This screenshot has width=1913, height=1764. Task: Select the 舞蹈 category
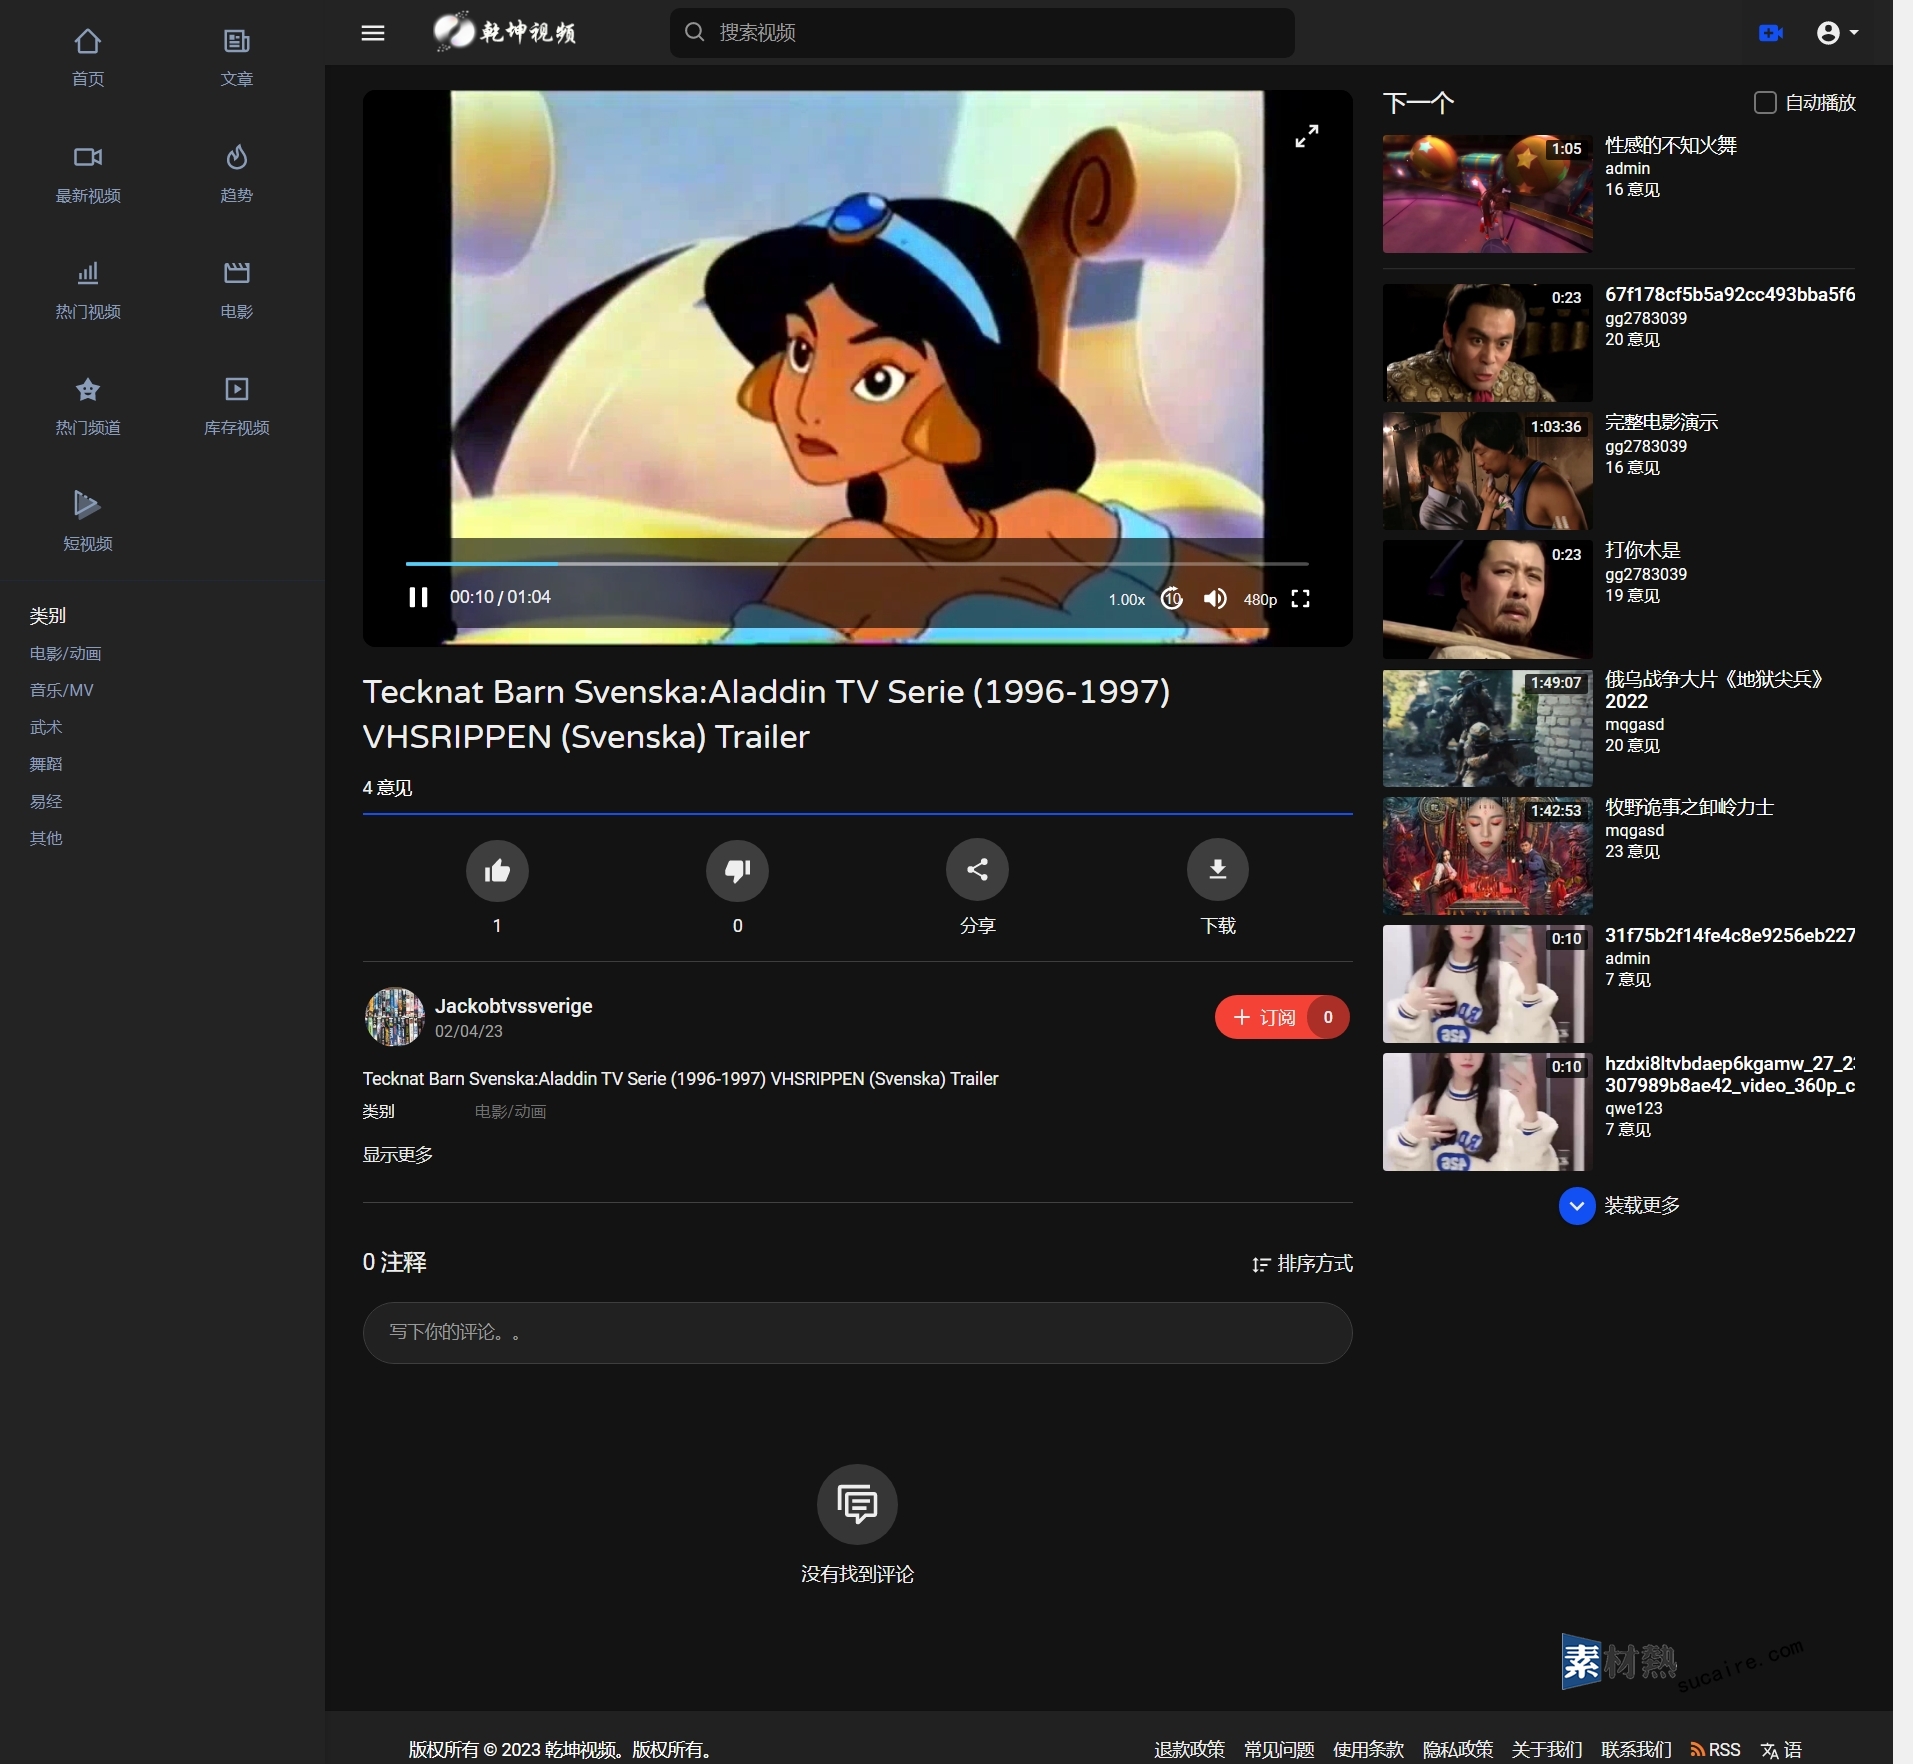click(x=46, y=764)
